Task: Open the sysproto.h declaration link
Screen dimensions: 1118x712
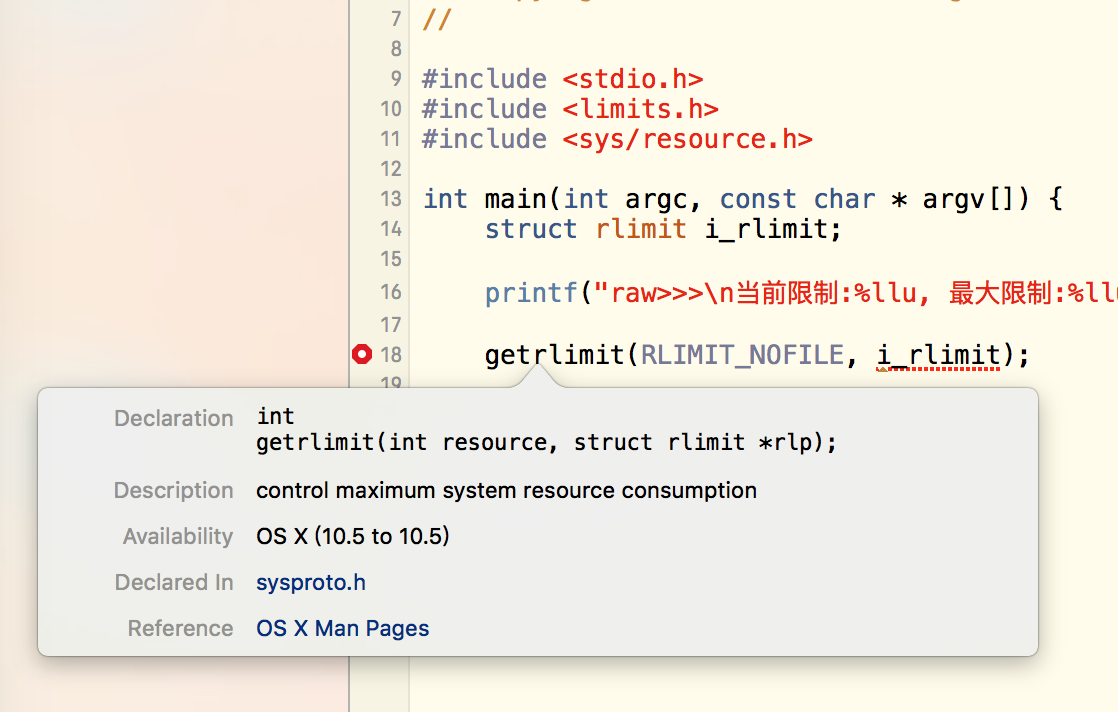Action: [311, 582]
